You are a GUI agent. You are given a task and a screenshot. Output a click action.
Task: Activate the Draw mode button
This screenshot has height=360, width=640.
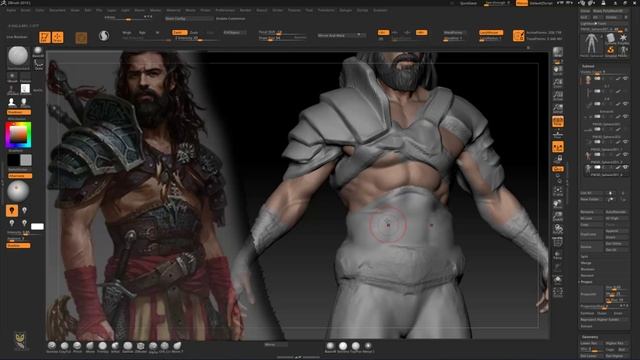click(58, 37)
